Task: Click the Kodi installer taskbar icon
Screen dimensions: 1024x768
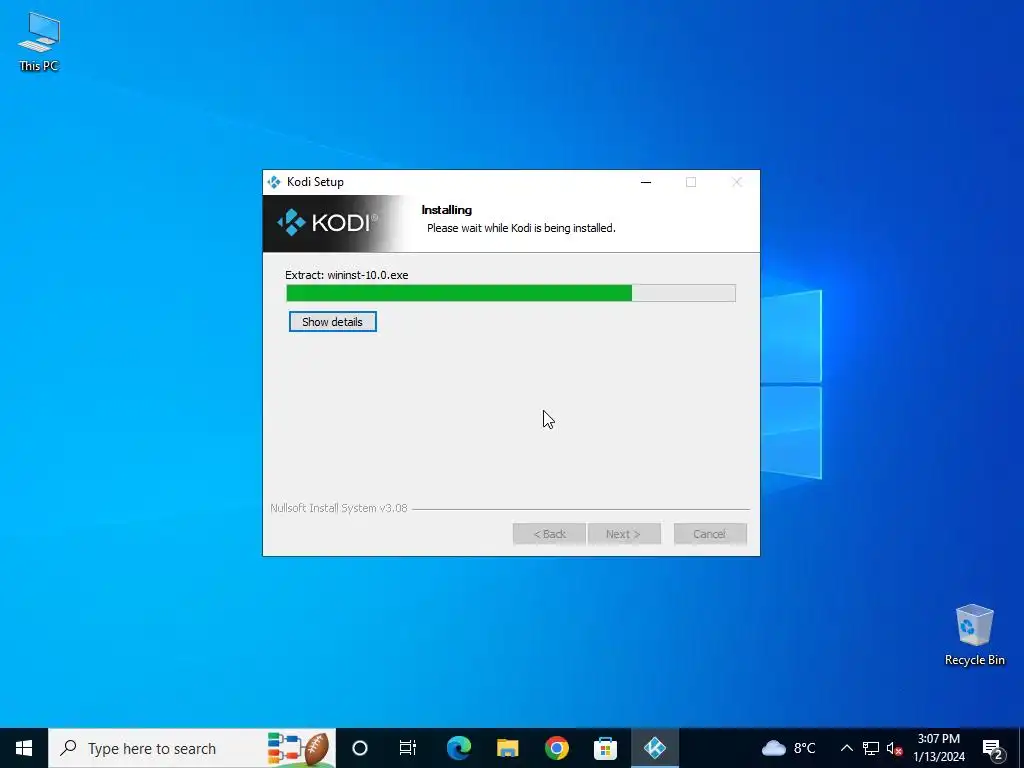Action: [654, 748]
